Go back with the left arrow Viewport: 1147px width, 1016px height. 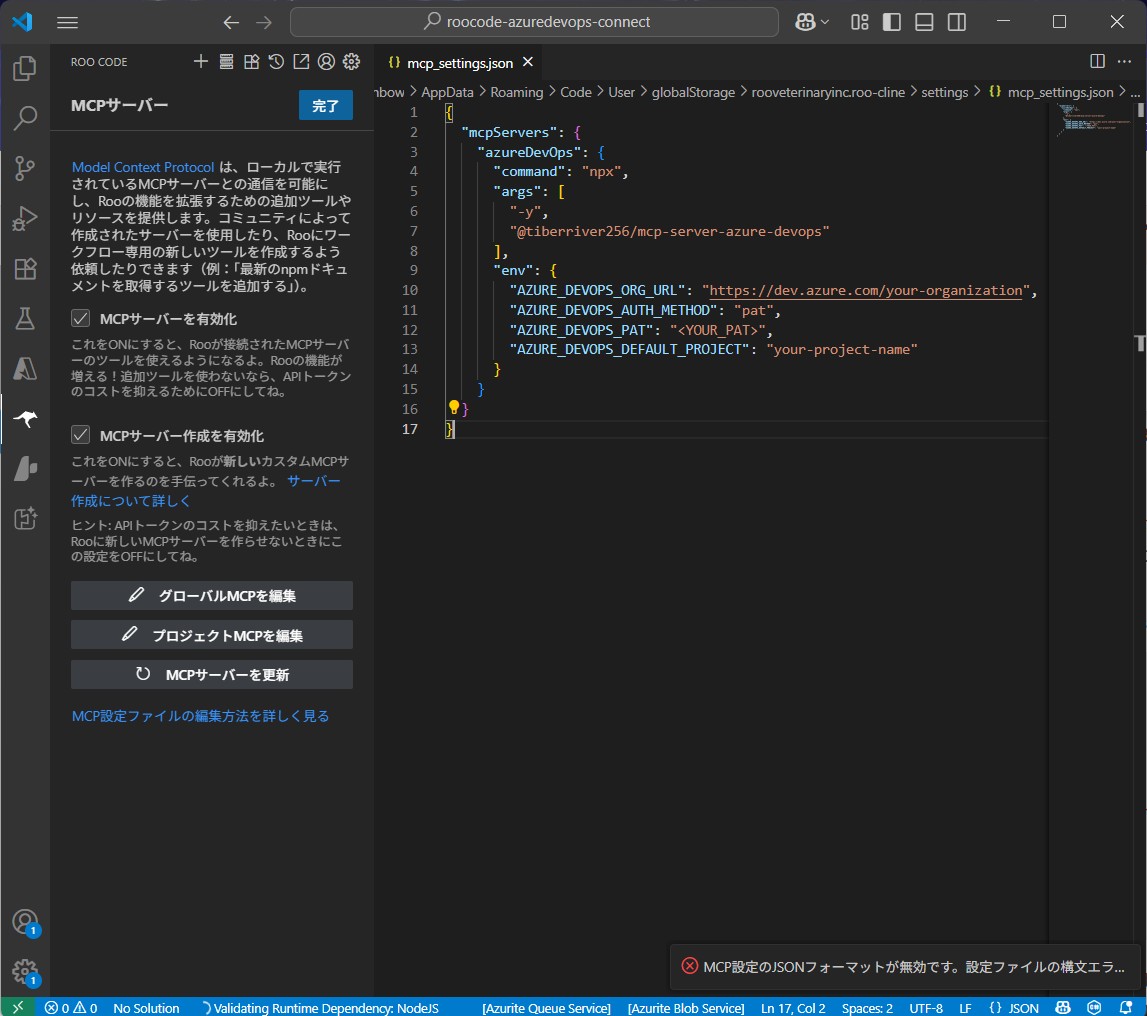pyautogui.click(x=231, y=22)
